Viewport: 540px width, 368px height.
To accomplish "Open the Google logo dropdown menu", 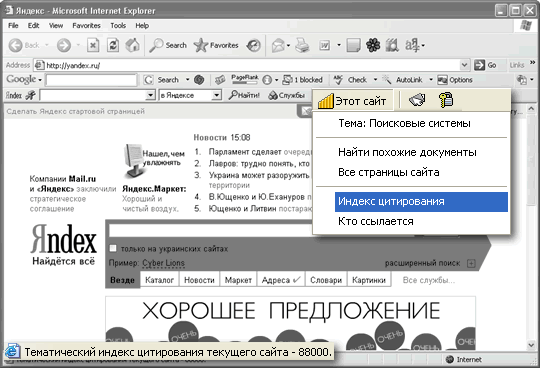I will (24, 80).
